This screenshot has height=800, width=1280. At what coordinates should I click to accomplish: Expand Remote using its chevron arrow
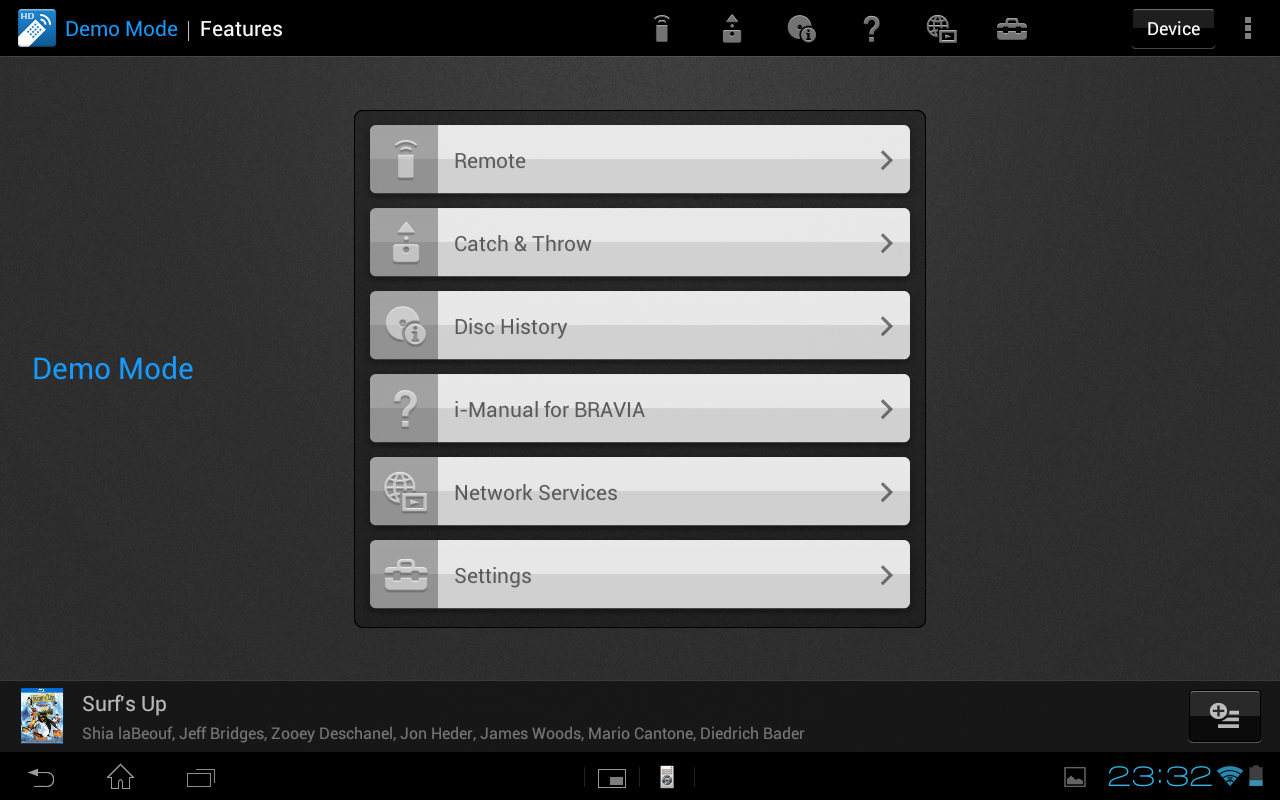(x=886, y=160)
